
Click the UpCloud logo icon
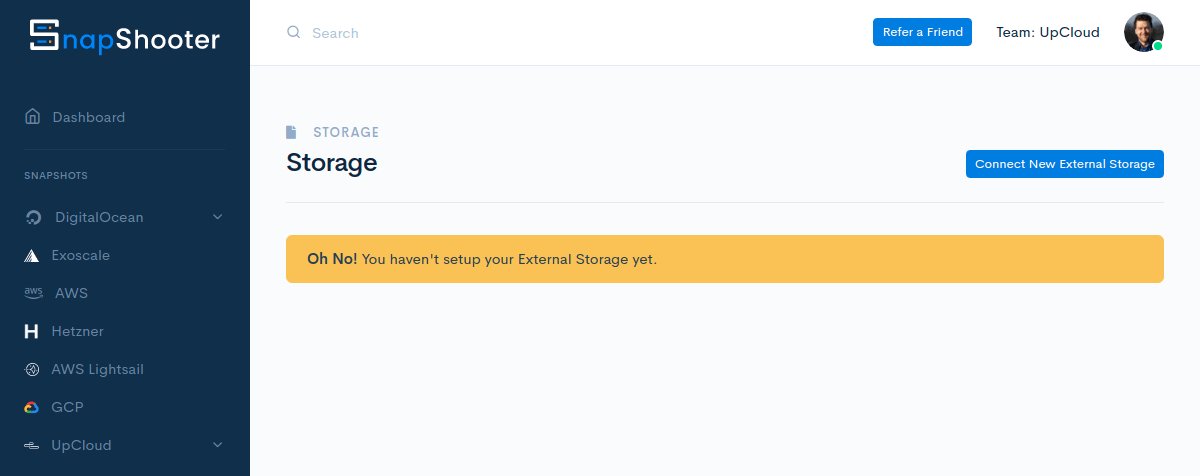[x=32, y=445]
